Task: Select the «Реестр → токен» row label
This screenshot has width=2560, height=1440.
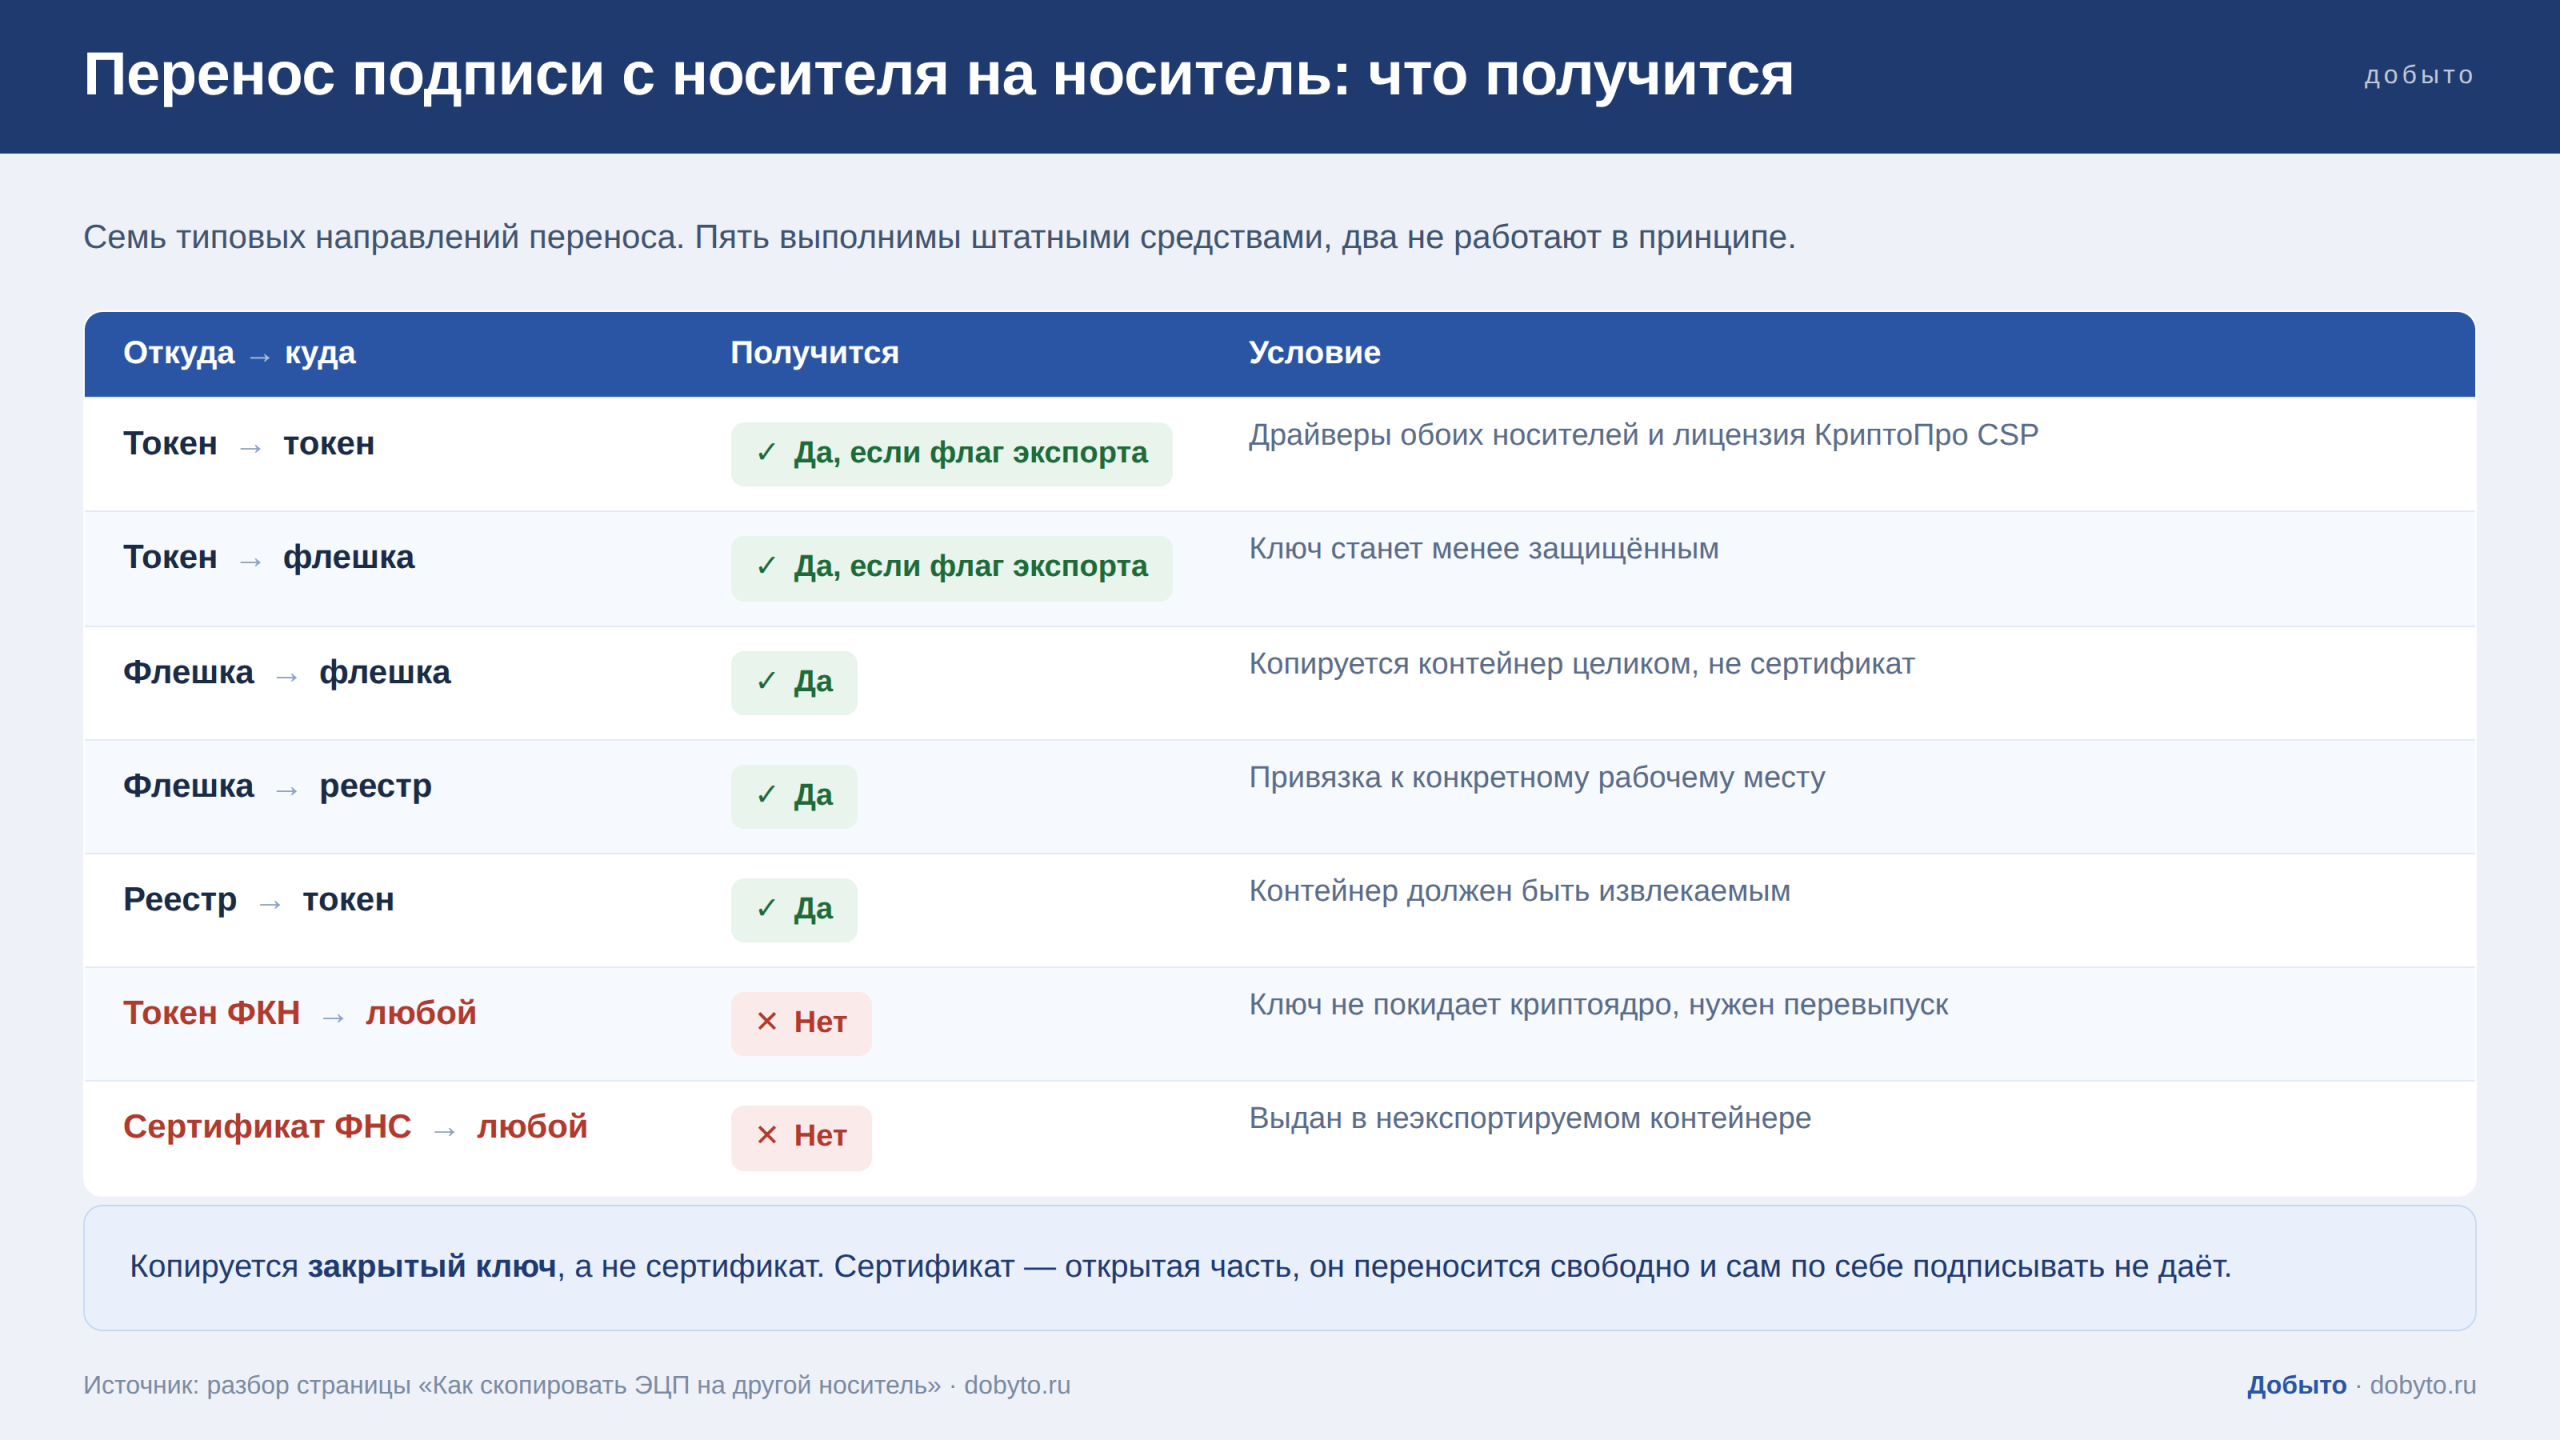Action: (x=258, y=900)
